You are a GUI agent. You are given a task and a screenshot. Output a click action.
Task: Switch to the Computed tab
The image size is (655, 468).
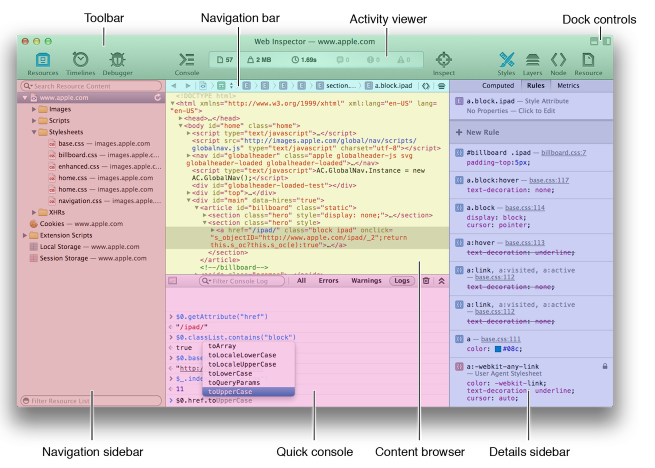(x=498, y=85)
